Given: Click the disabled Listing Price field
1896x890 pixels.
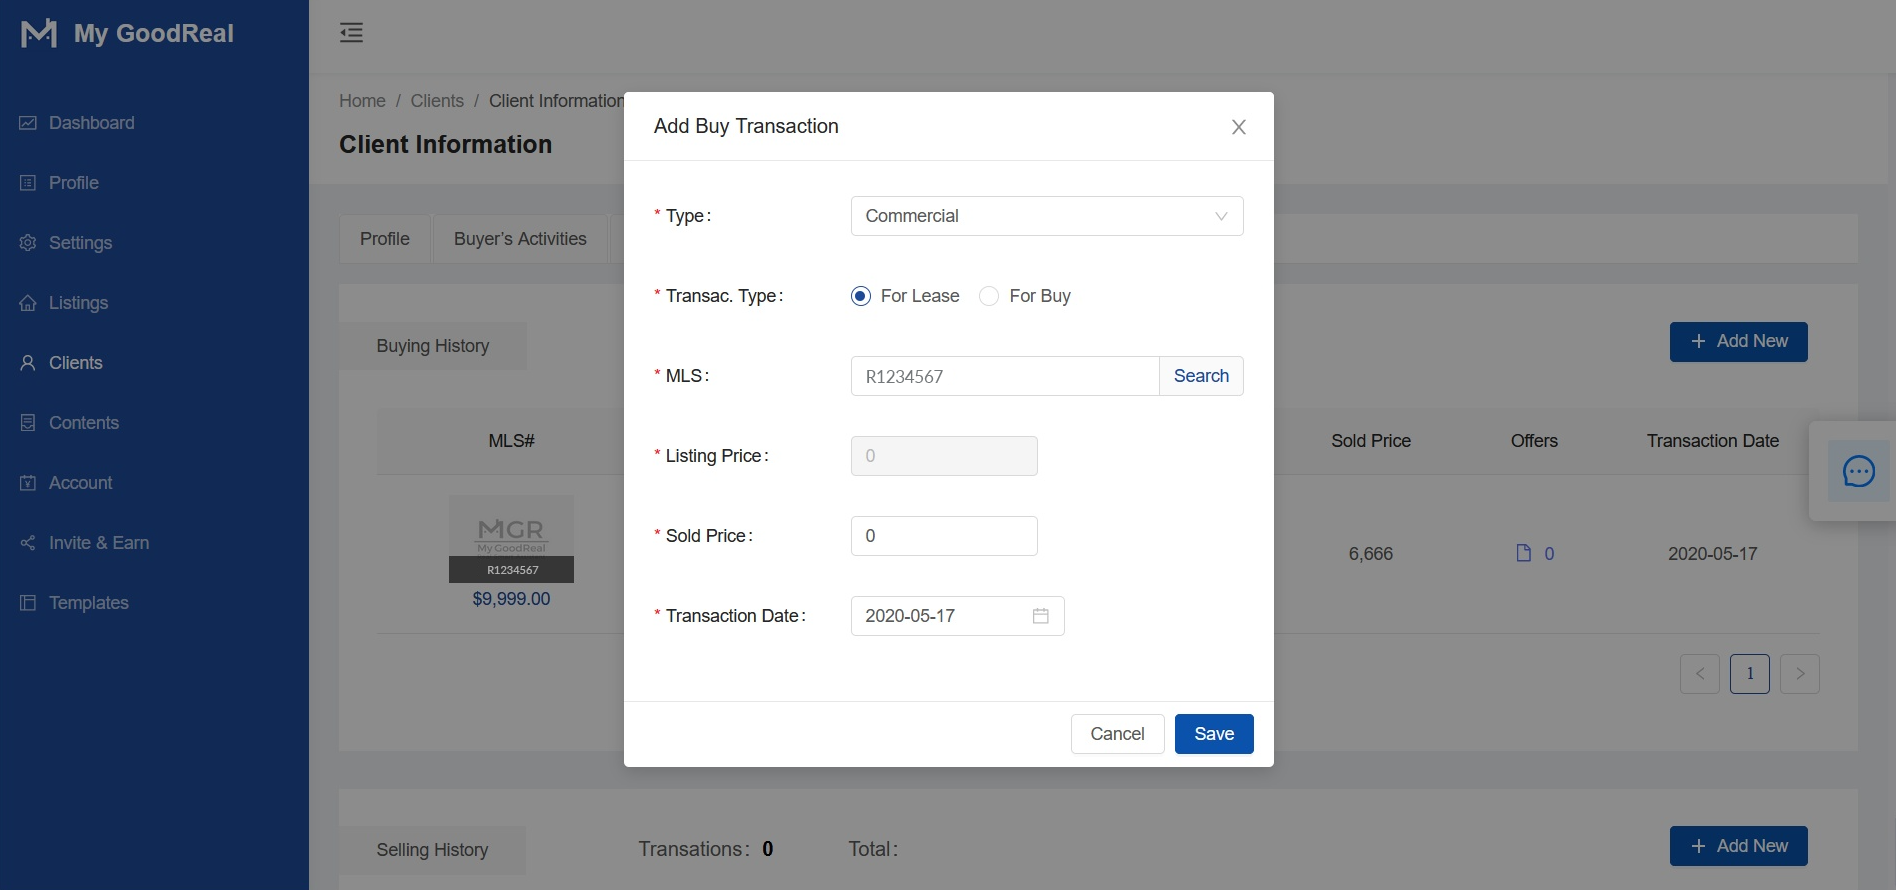Looking at the screenshot, I should point(944,456).
